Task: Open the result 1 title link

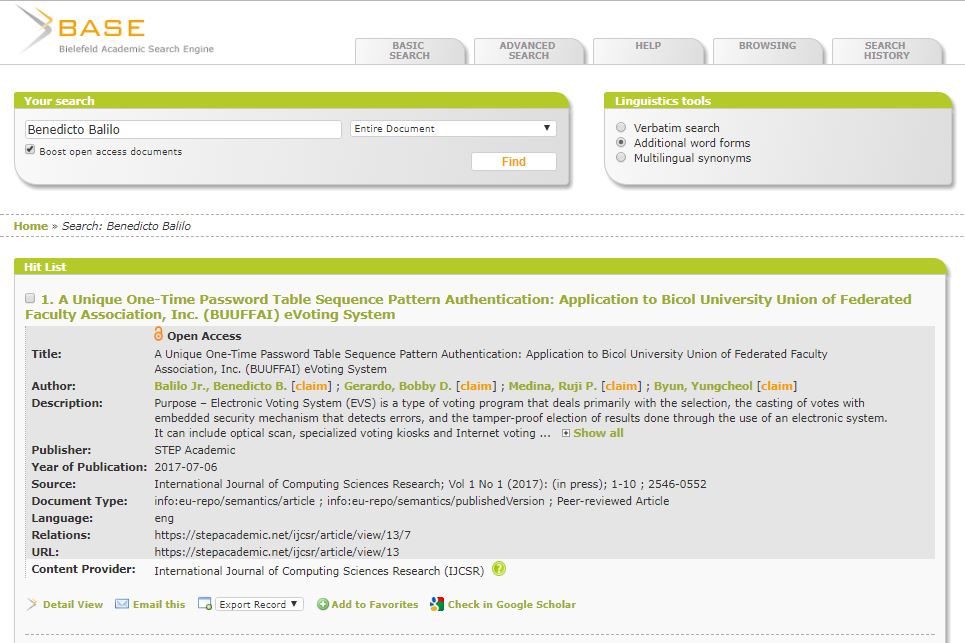Action: (468, 307)
